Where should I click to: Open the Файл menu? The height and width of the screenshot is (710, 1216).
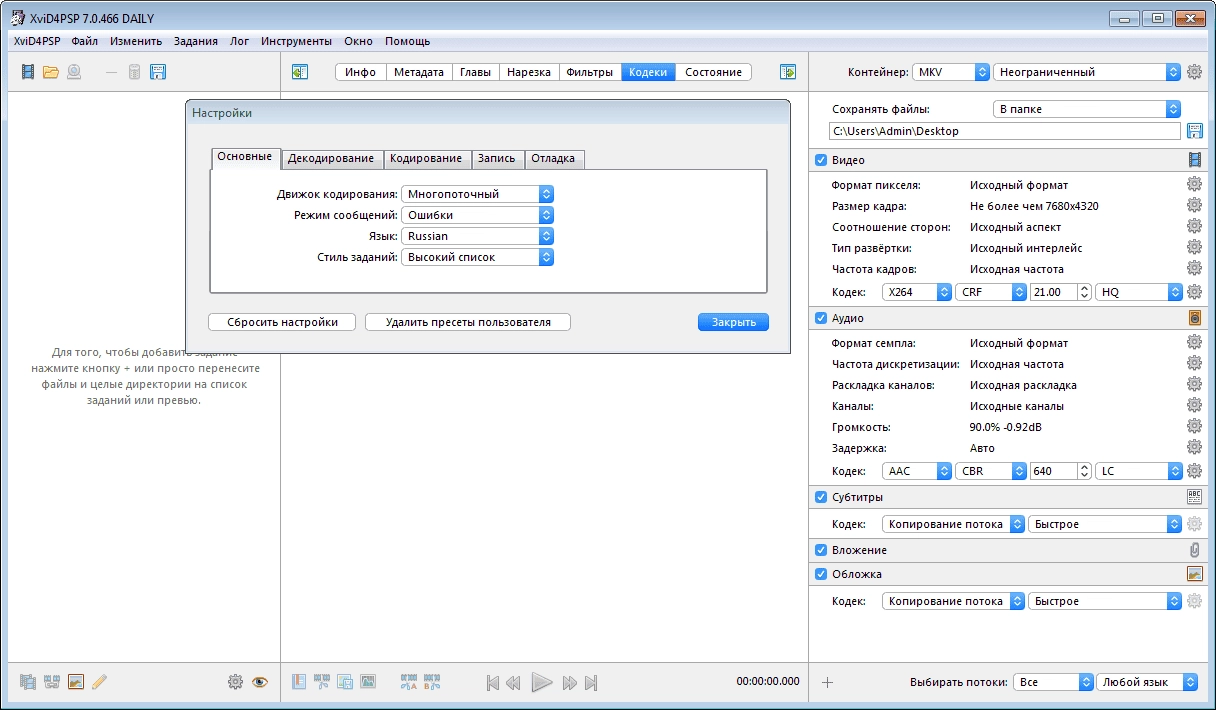(x=85, y=41)
